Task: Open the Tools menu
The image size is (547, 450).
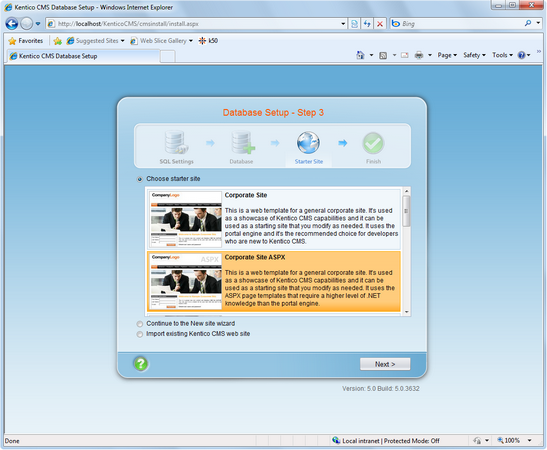Action: point(502,55)
